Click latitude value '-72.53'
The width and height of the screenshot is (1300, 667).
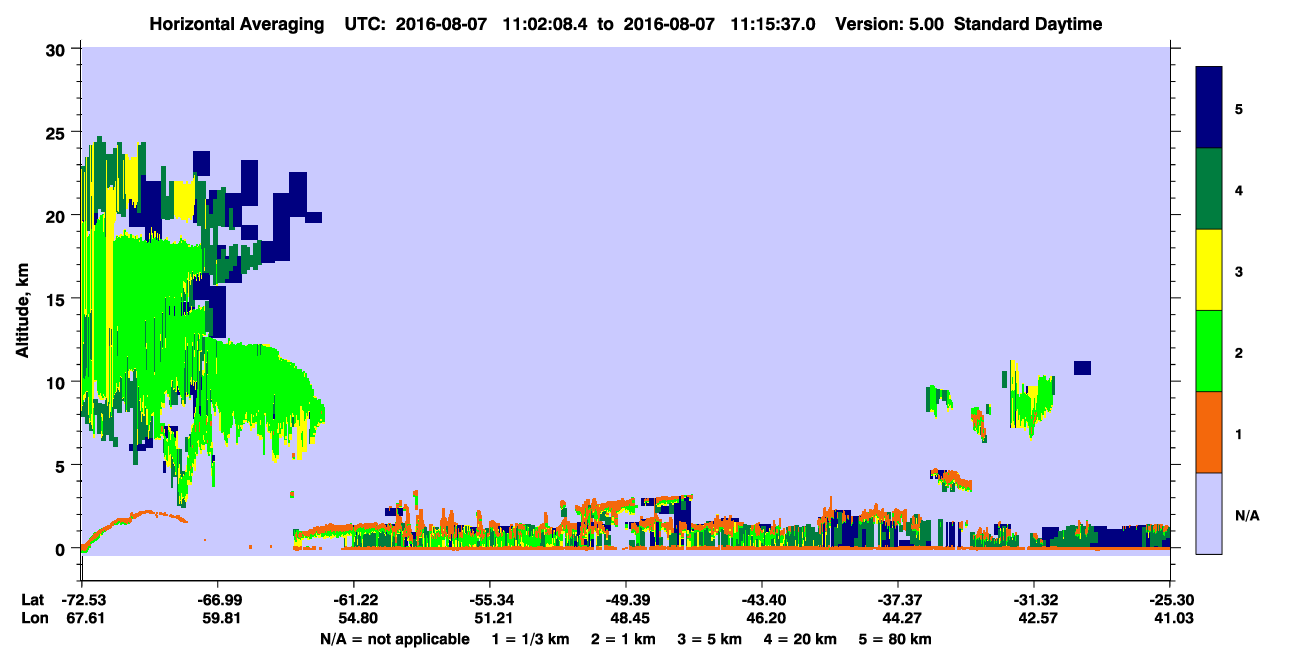(x=82, y=599)
